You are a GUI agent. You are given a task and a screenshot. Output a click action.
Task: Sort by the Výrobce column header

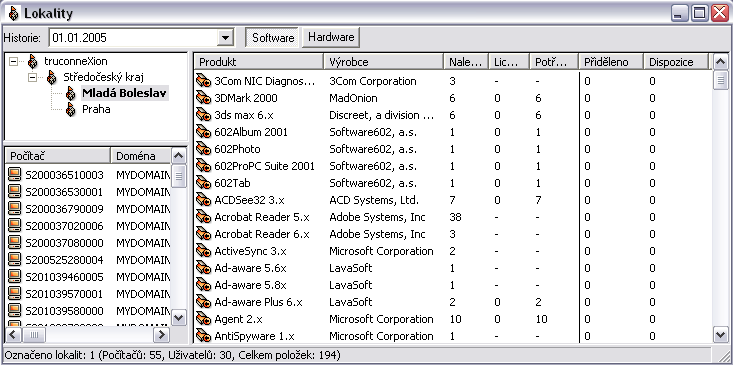[383, 62]
